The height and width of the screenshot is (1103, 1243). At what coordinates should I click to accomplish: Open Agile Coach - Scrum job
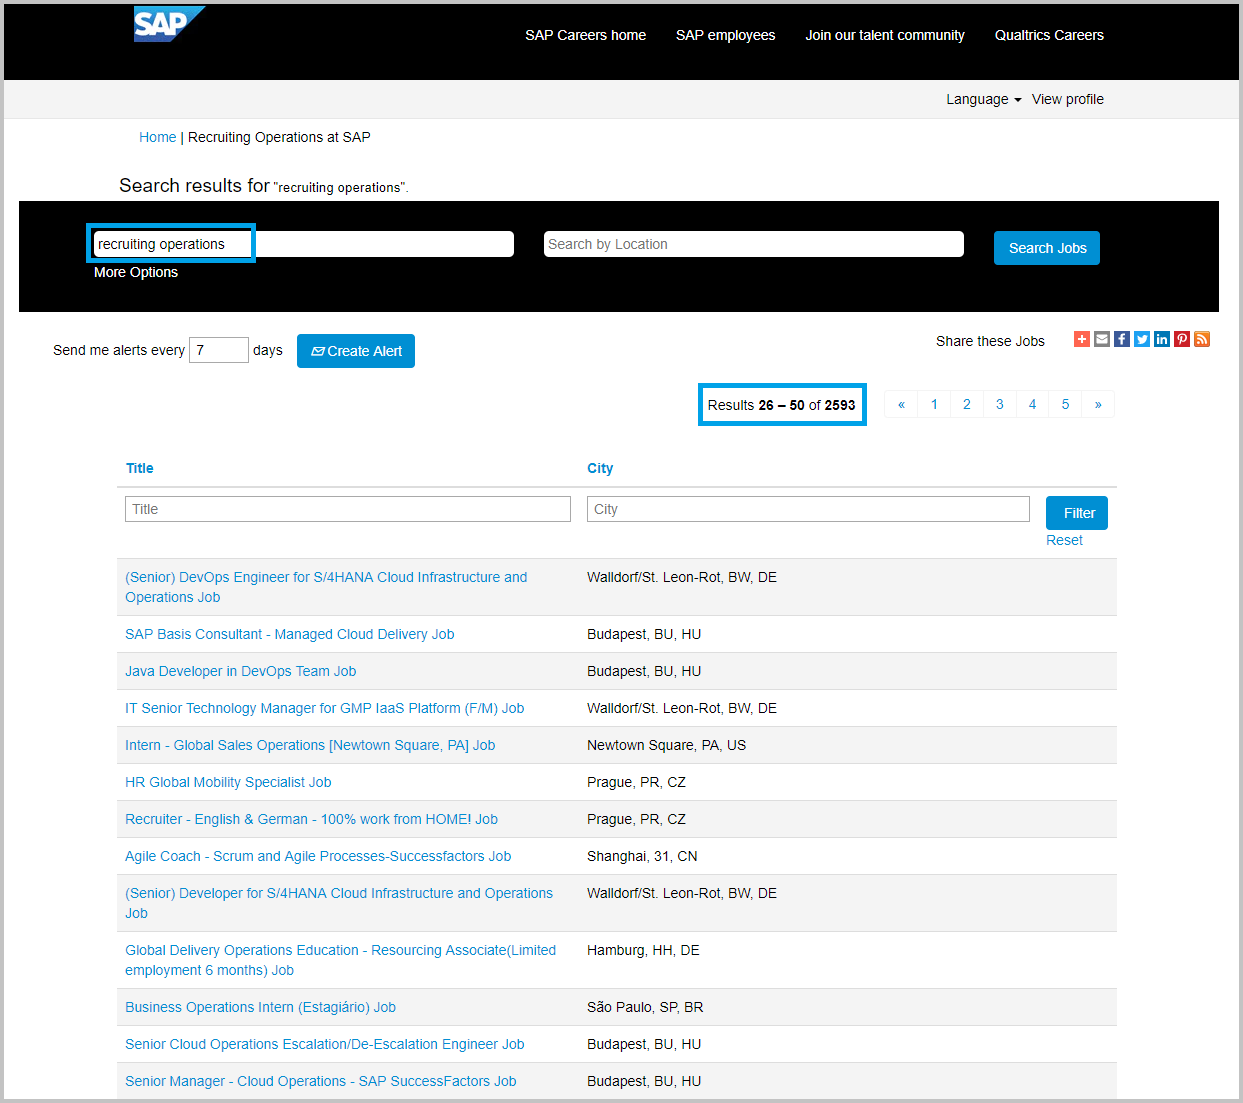[318, 856]
